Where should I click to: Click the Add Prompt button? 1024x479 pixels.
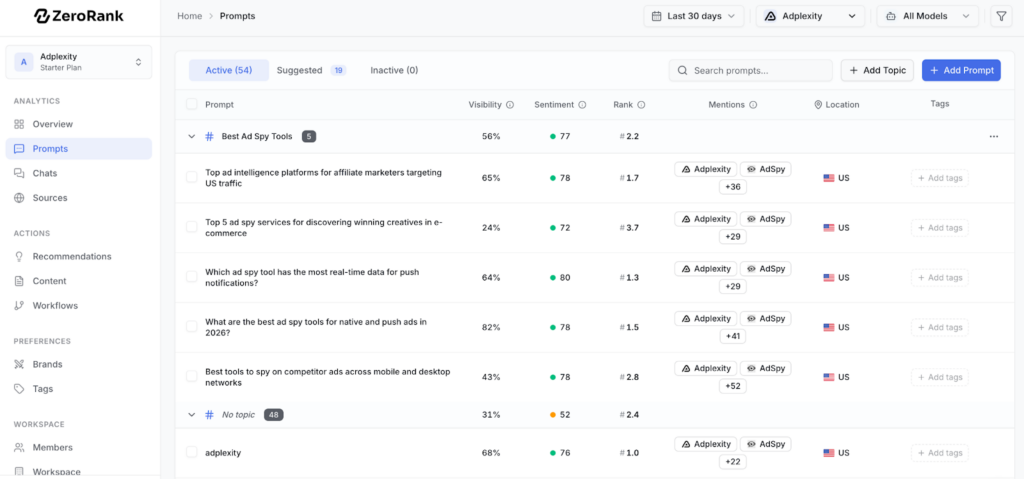point(960,70)
